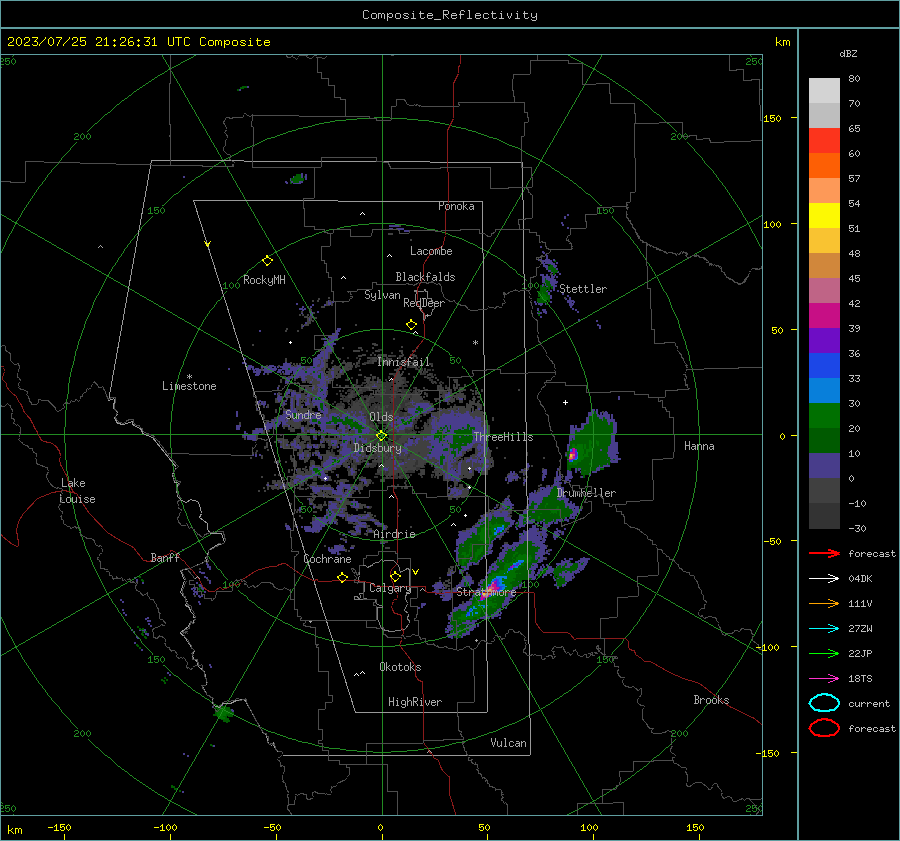
Task: Click the red 'forecast' ellipse legend icon
Action: [824, 728]
